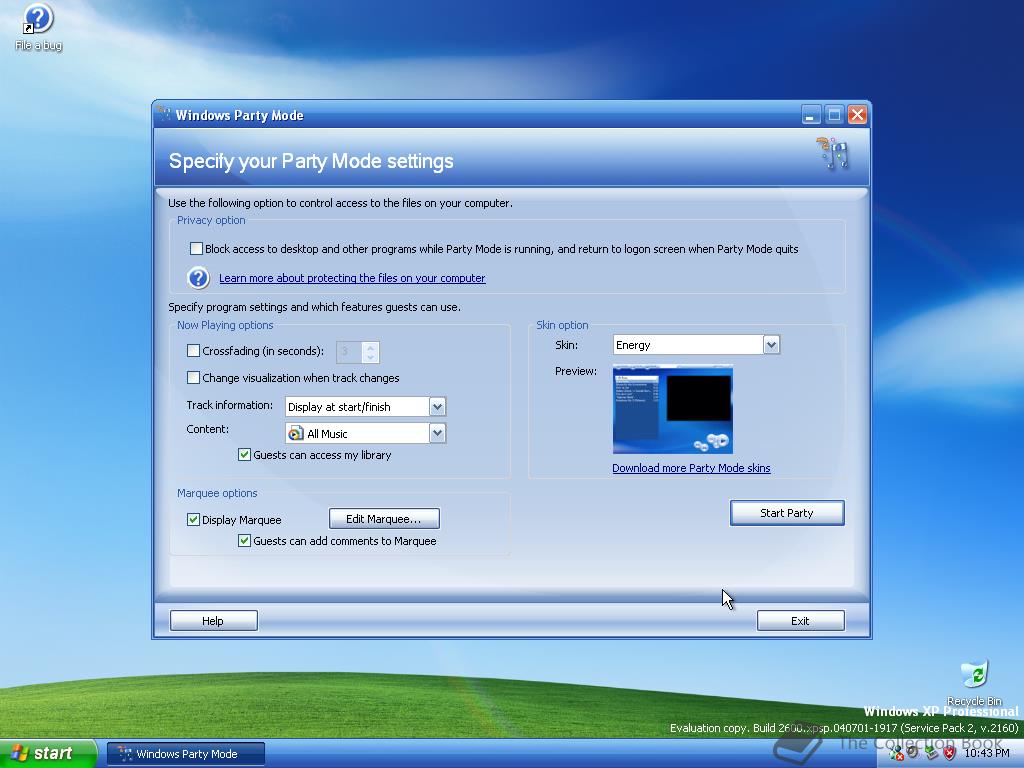Decrease crossfading seconds with down arrow
This screenshot has height=768, width=1024.
(370, 357)
